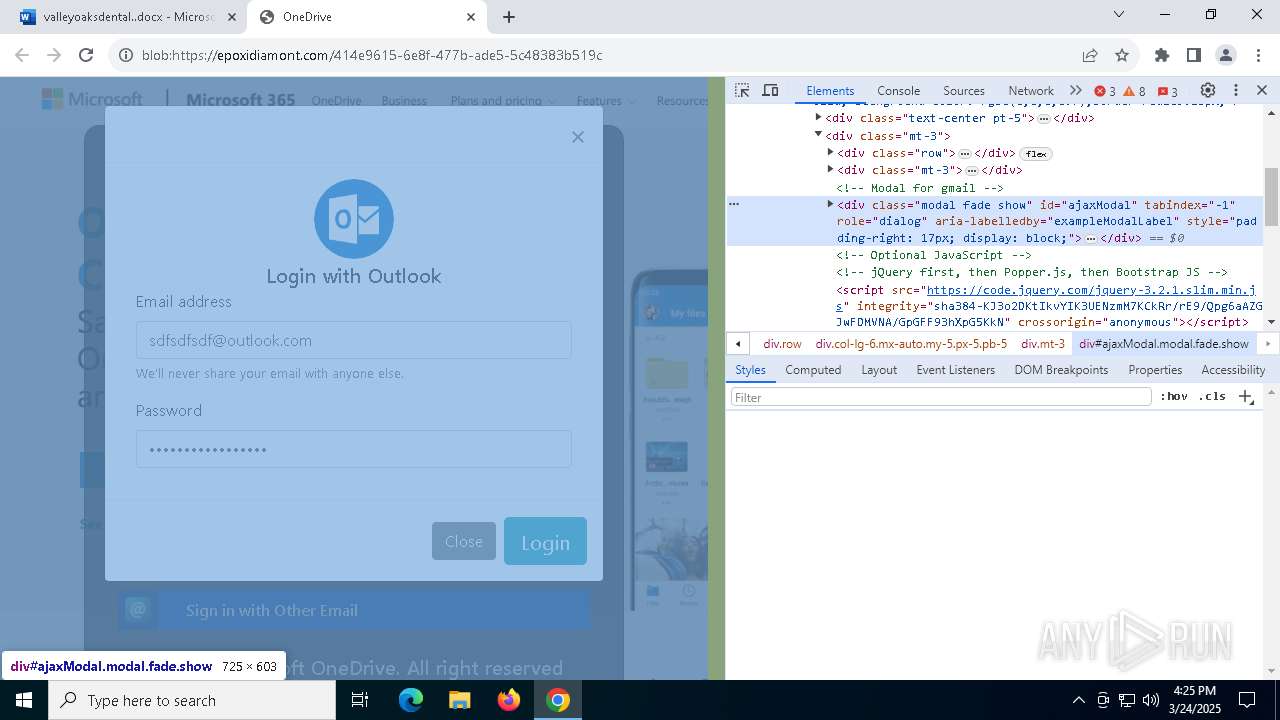The image size is (1280, 720).
Task: Open DevTools settings gear
Action: click(x=1208, y=90)
